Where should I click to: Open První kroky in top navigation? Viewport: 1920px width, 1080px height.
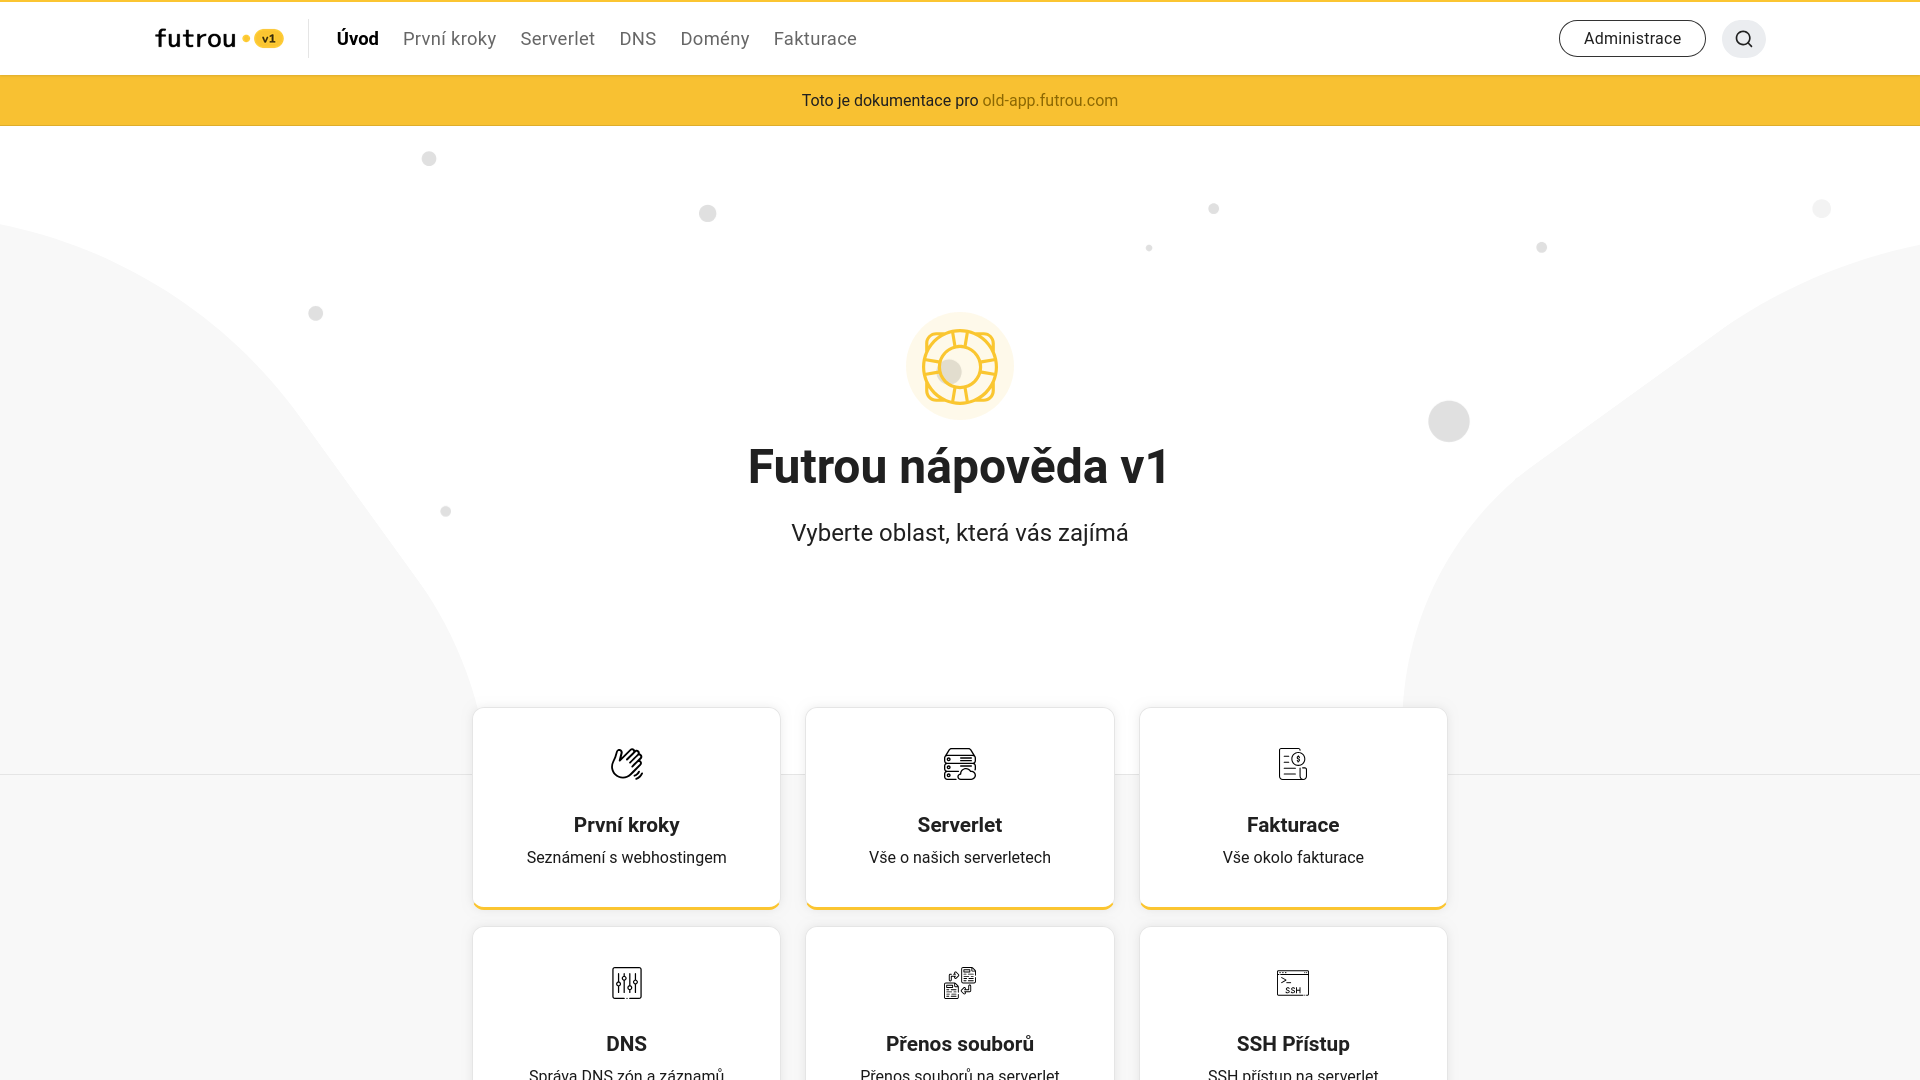pyautogui.click(x=449, y=39)
